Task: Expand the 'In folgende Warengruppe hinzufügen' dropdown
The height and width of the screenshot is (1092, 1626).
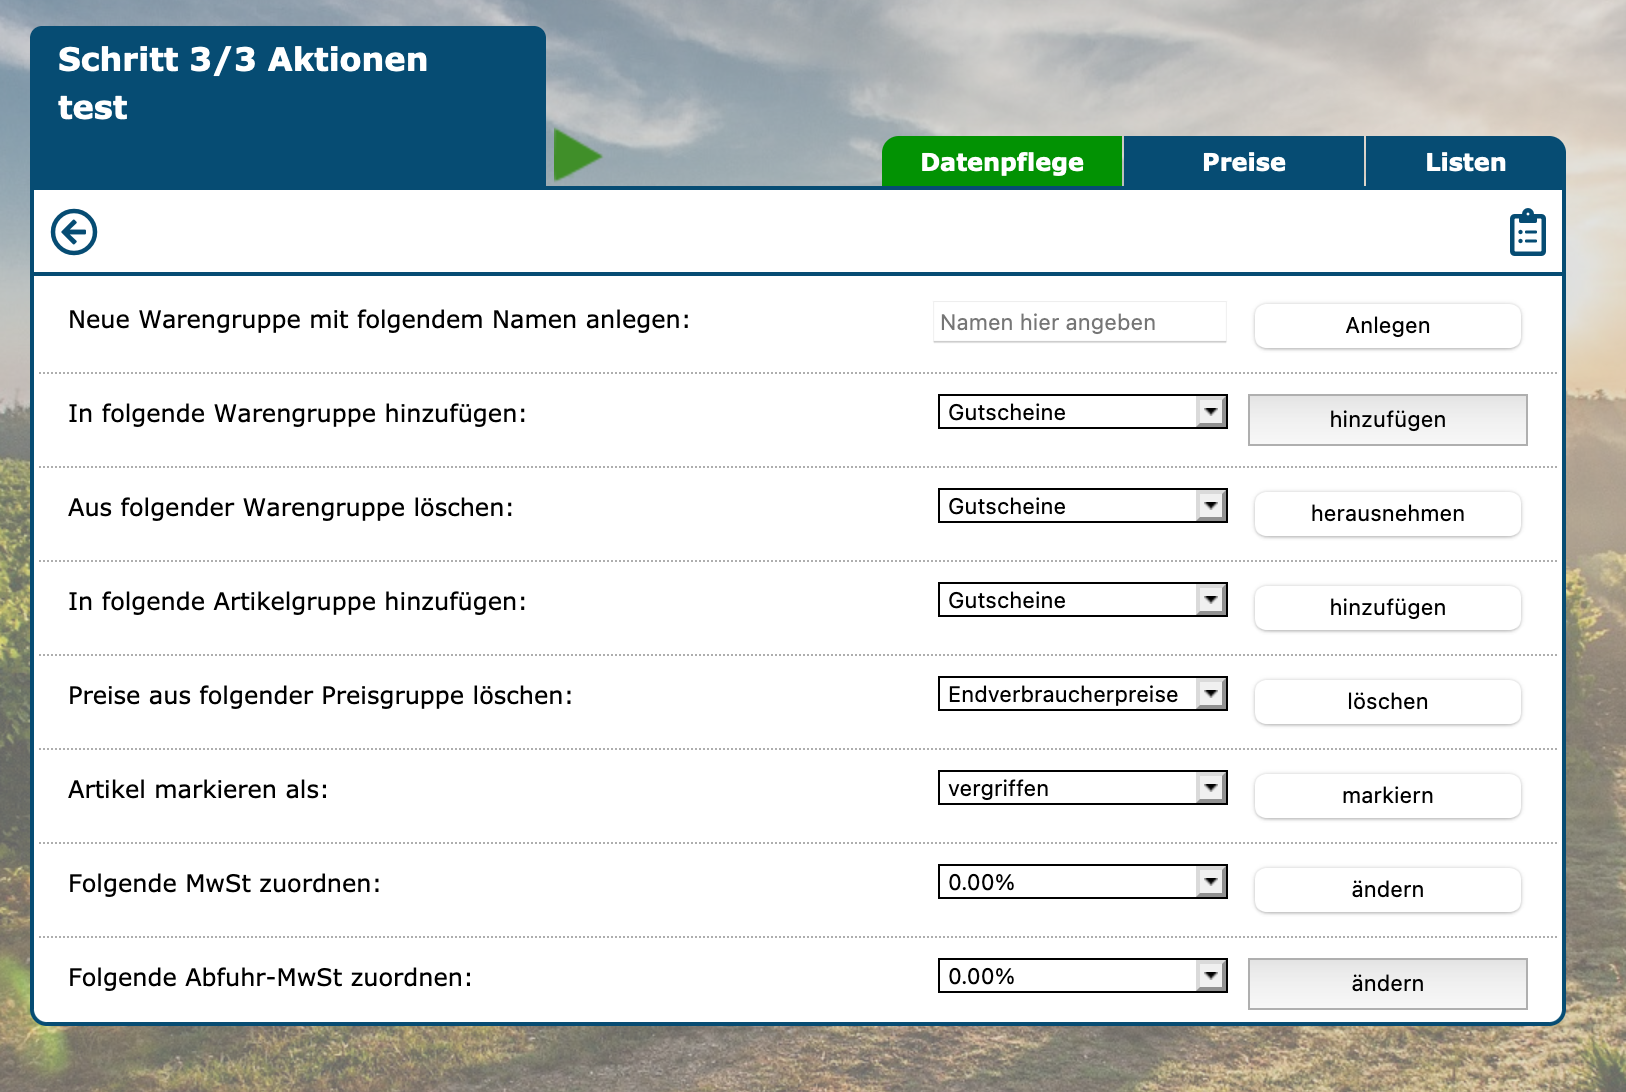Action: pos(1082,412)
